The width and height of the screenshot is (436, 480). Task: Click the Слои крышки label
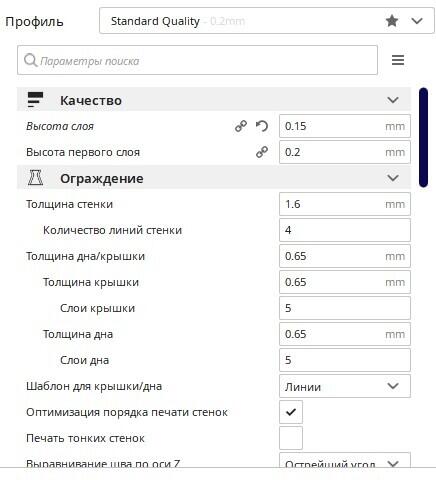tap(97, 308)
